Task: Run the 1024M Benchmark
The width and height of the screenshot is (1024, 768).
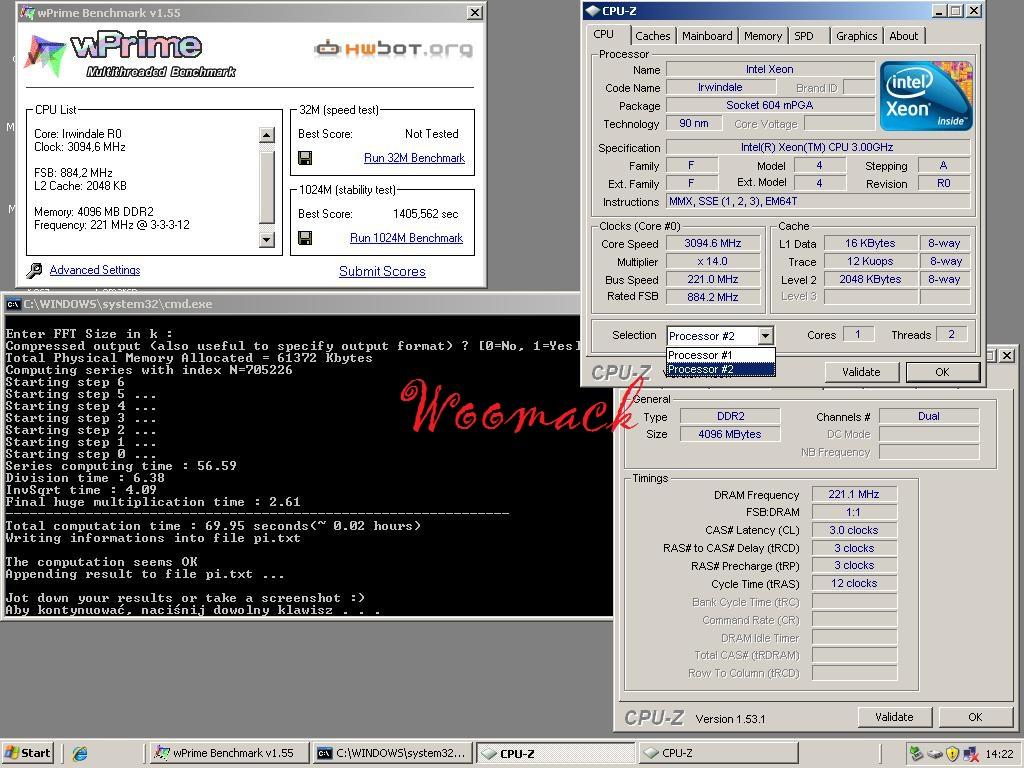Action: click(x=406, y=238)
